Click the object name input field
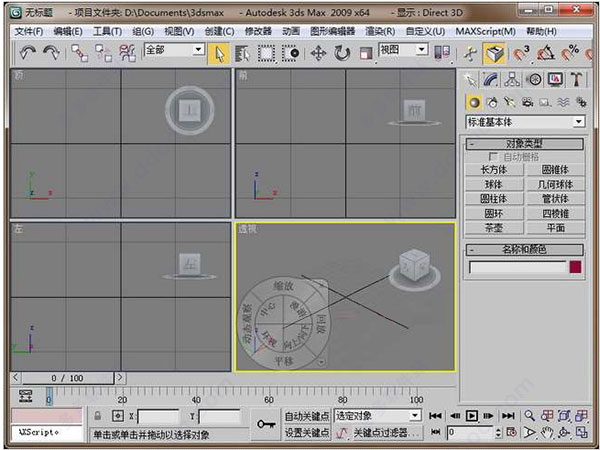The image size is (600, 450). tap(517, 267)
